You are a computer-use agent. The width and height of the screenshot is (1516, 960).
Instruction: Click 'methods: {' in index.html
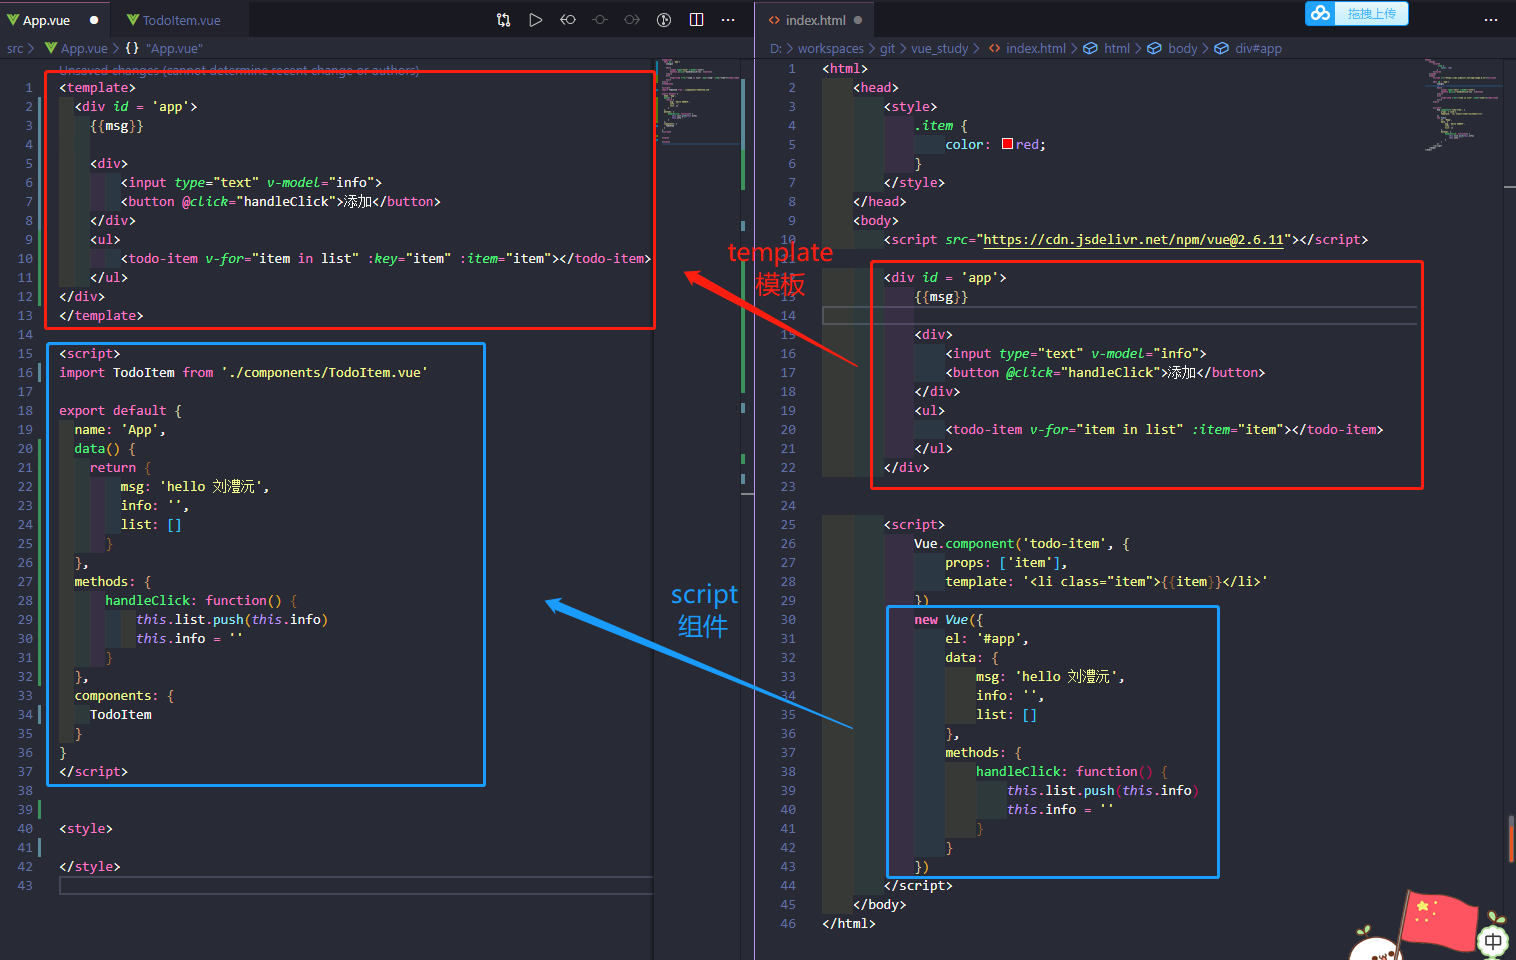984,753
